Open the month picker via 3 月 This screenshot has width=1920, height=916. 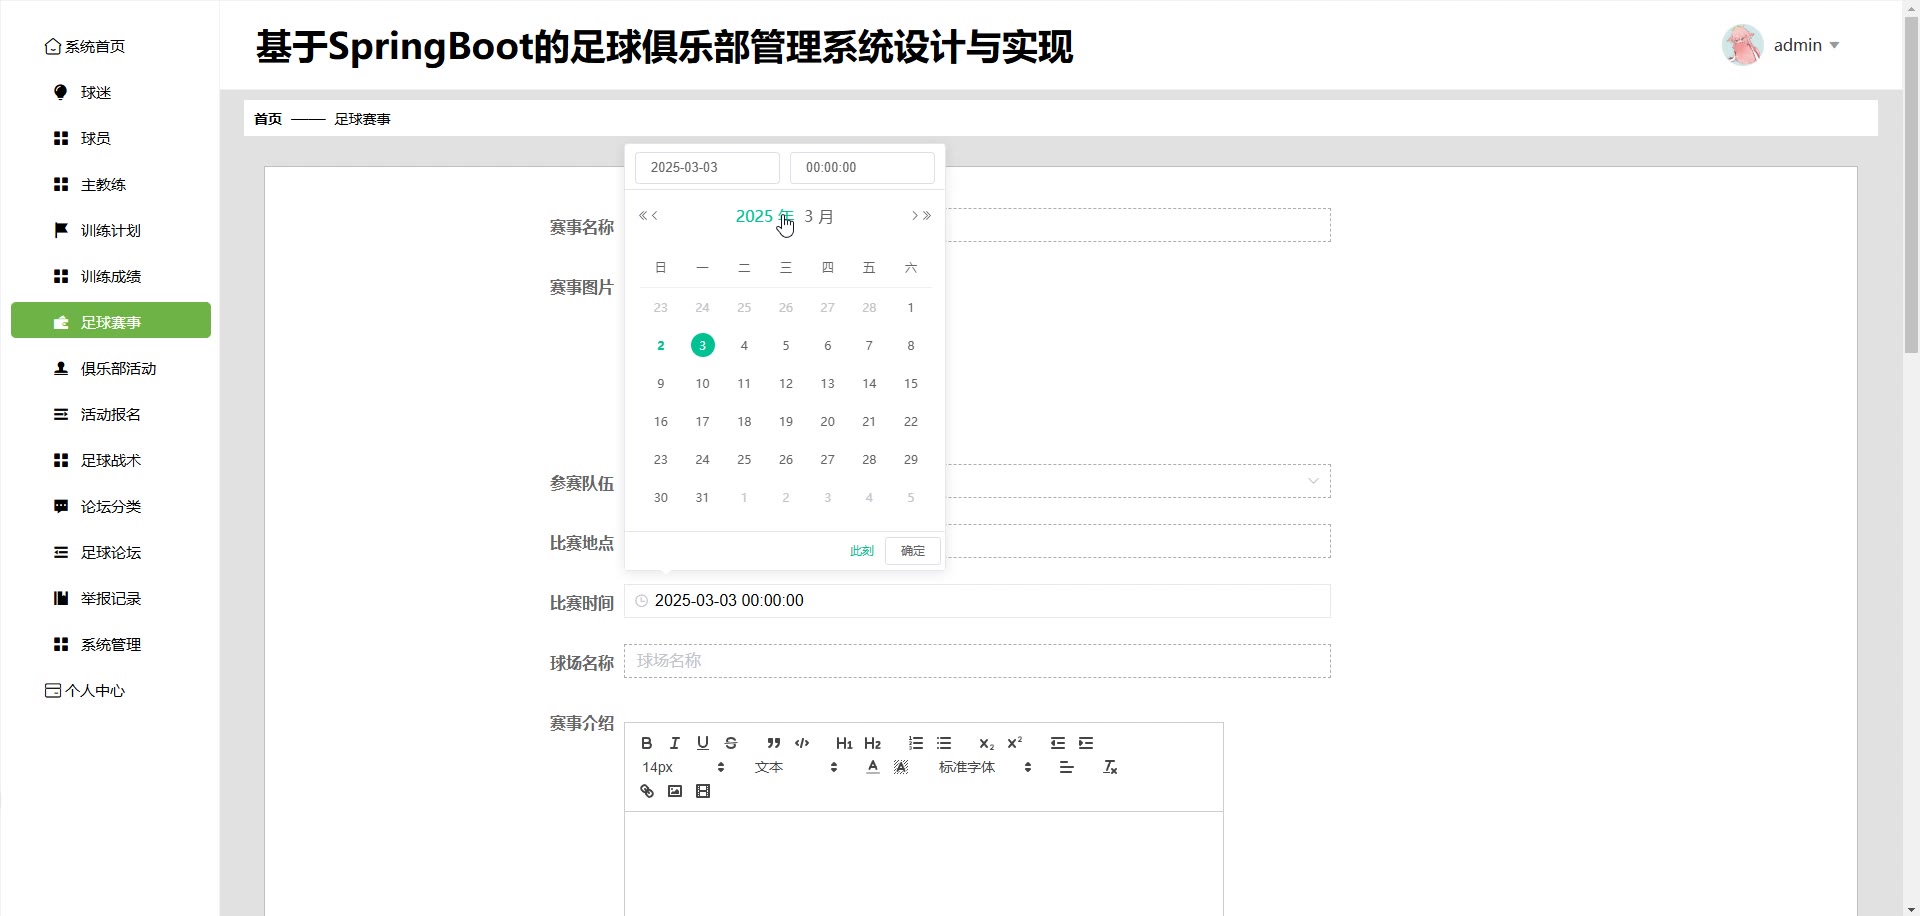click(819, 216)
